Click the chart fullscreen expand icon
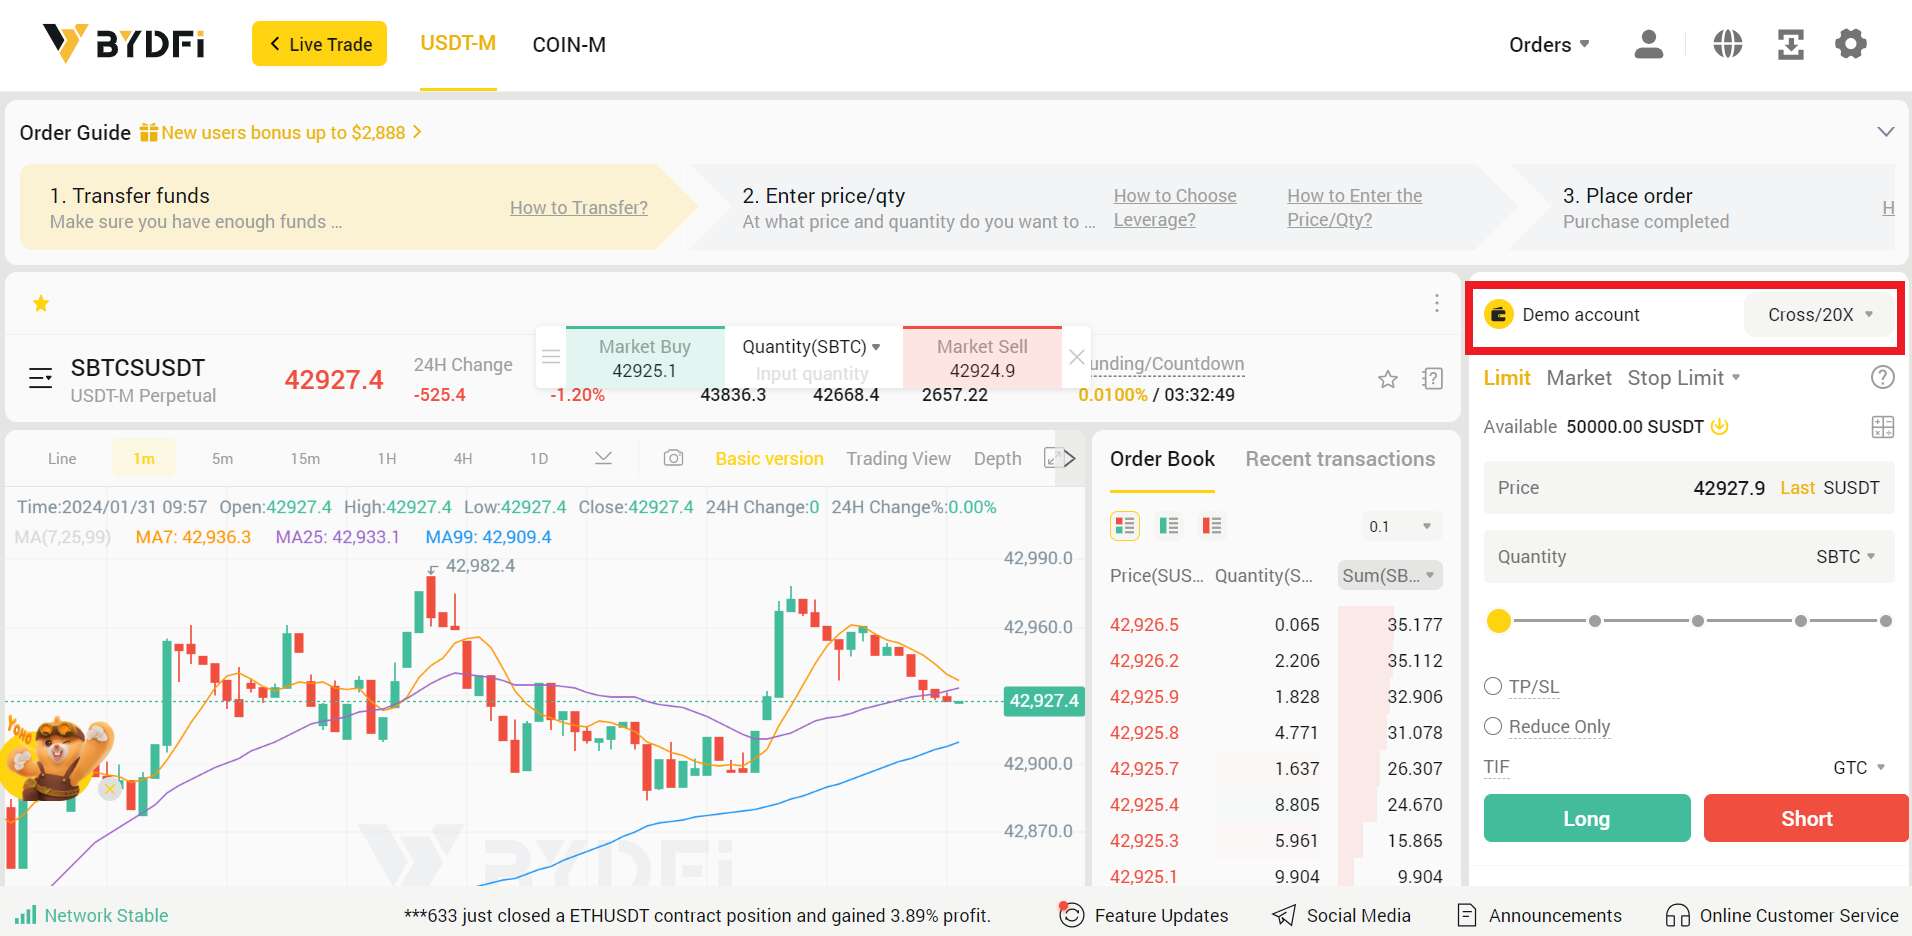The height and width of the screenshot is (936, 1912). [x=1053, y=458]
